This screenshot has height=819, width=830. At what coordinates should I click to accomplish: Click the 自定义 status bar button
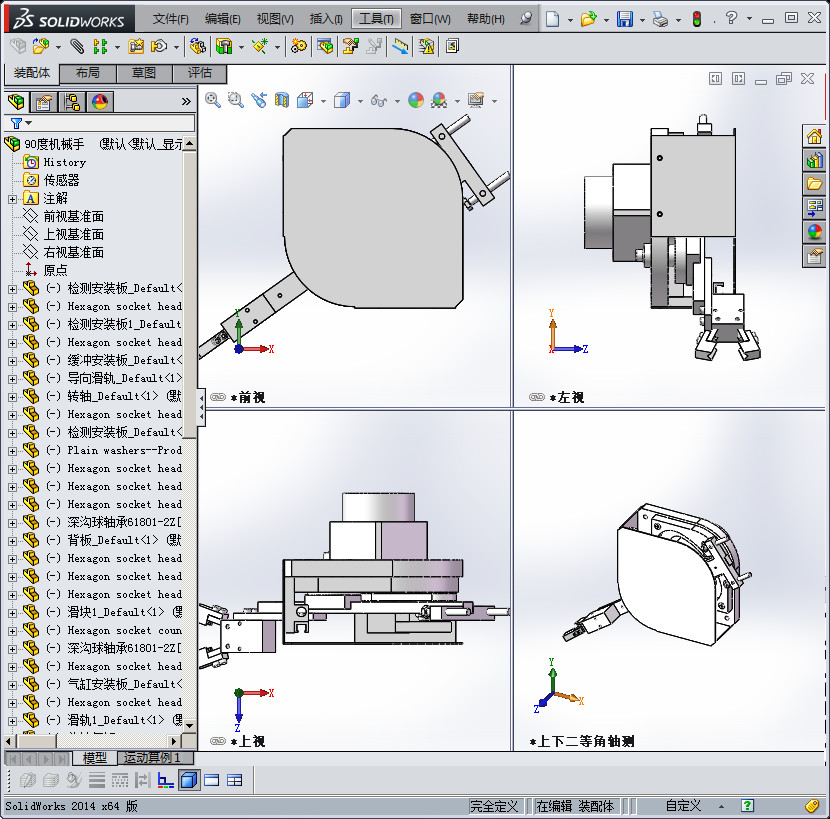point(683,806)
